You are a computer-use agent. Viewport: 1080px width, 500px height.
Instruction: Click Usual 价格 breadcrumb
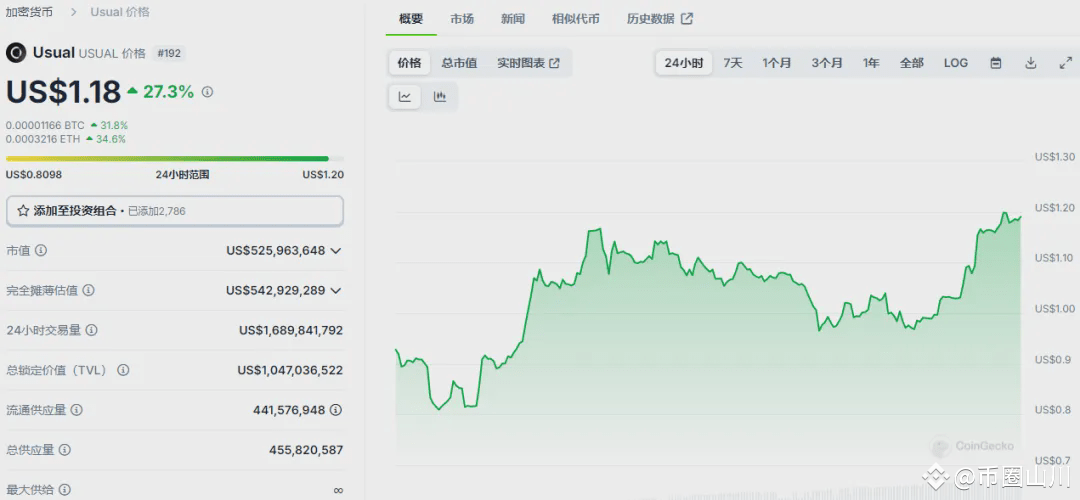[x=120, y=12]
